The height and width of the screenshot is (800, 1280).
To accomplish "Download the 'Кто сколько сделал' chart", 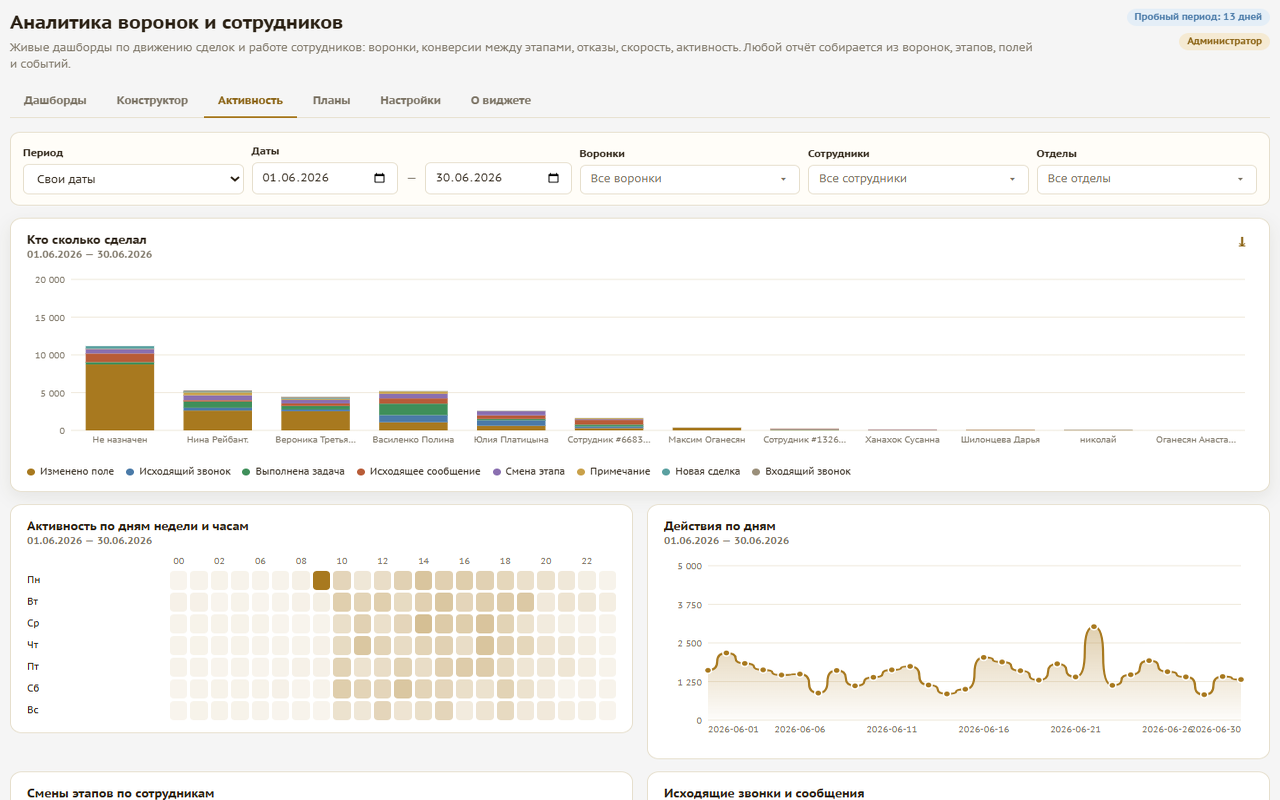I will (1242, 242).
